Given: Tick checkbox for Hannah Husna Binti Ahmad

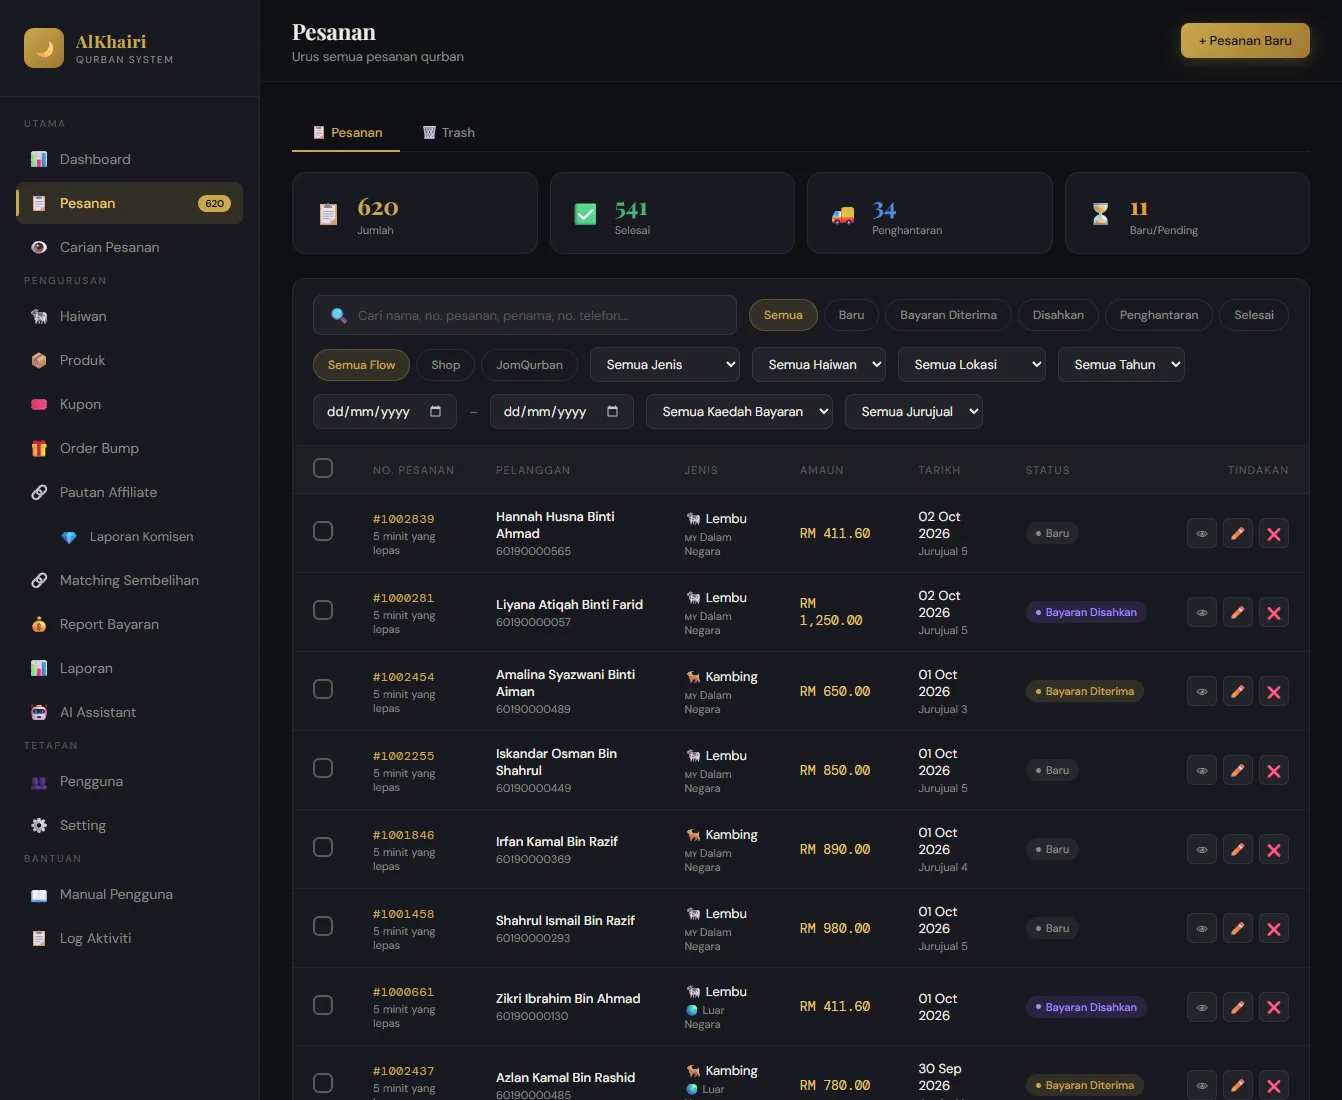Looking at the screenshot, I should [x=323, y=531].
